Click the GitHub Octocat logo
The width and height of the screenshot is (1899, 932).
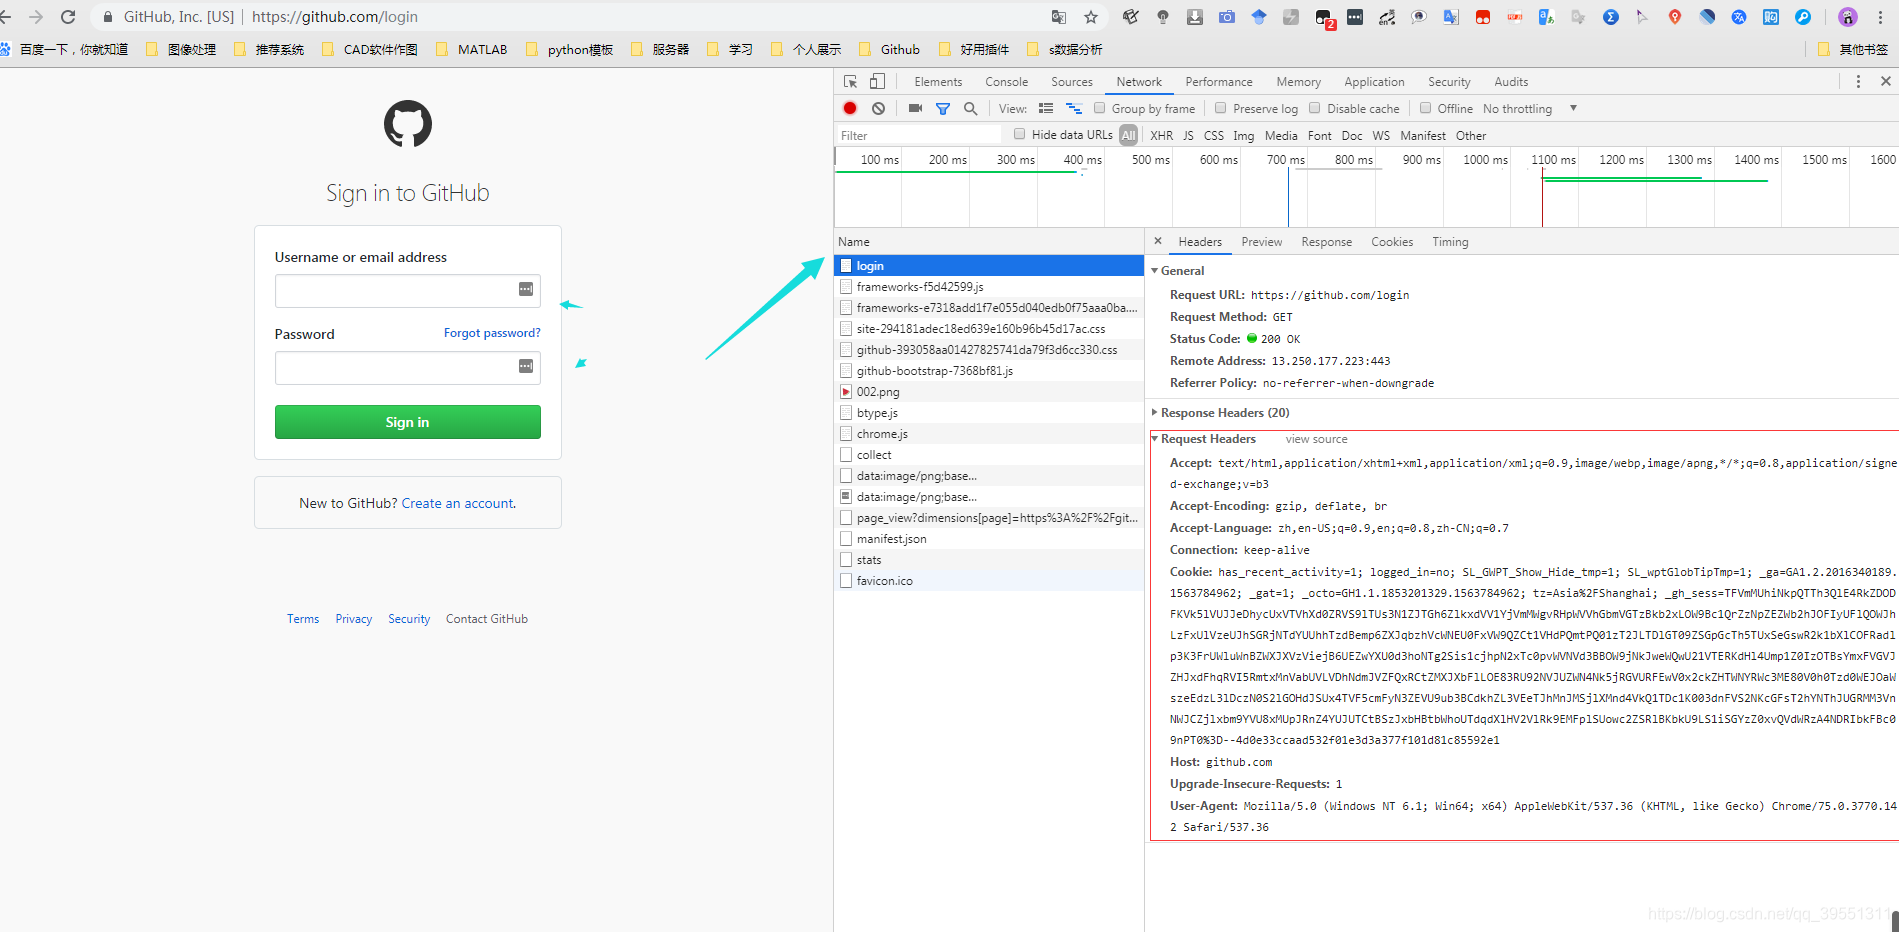(x=408, y=124)
